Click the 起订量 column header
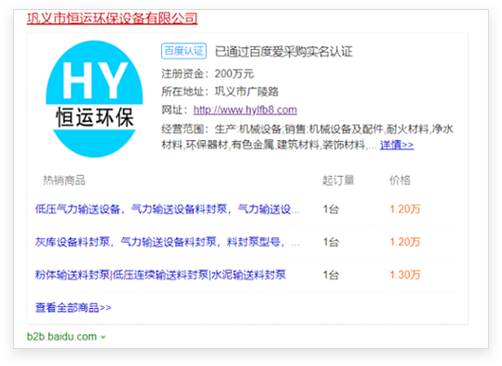 (x=338, y=180)
